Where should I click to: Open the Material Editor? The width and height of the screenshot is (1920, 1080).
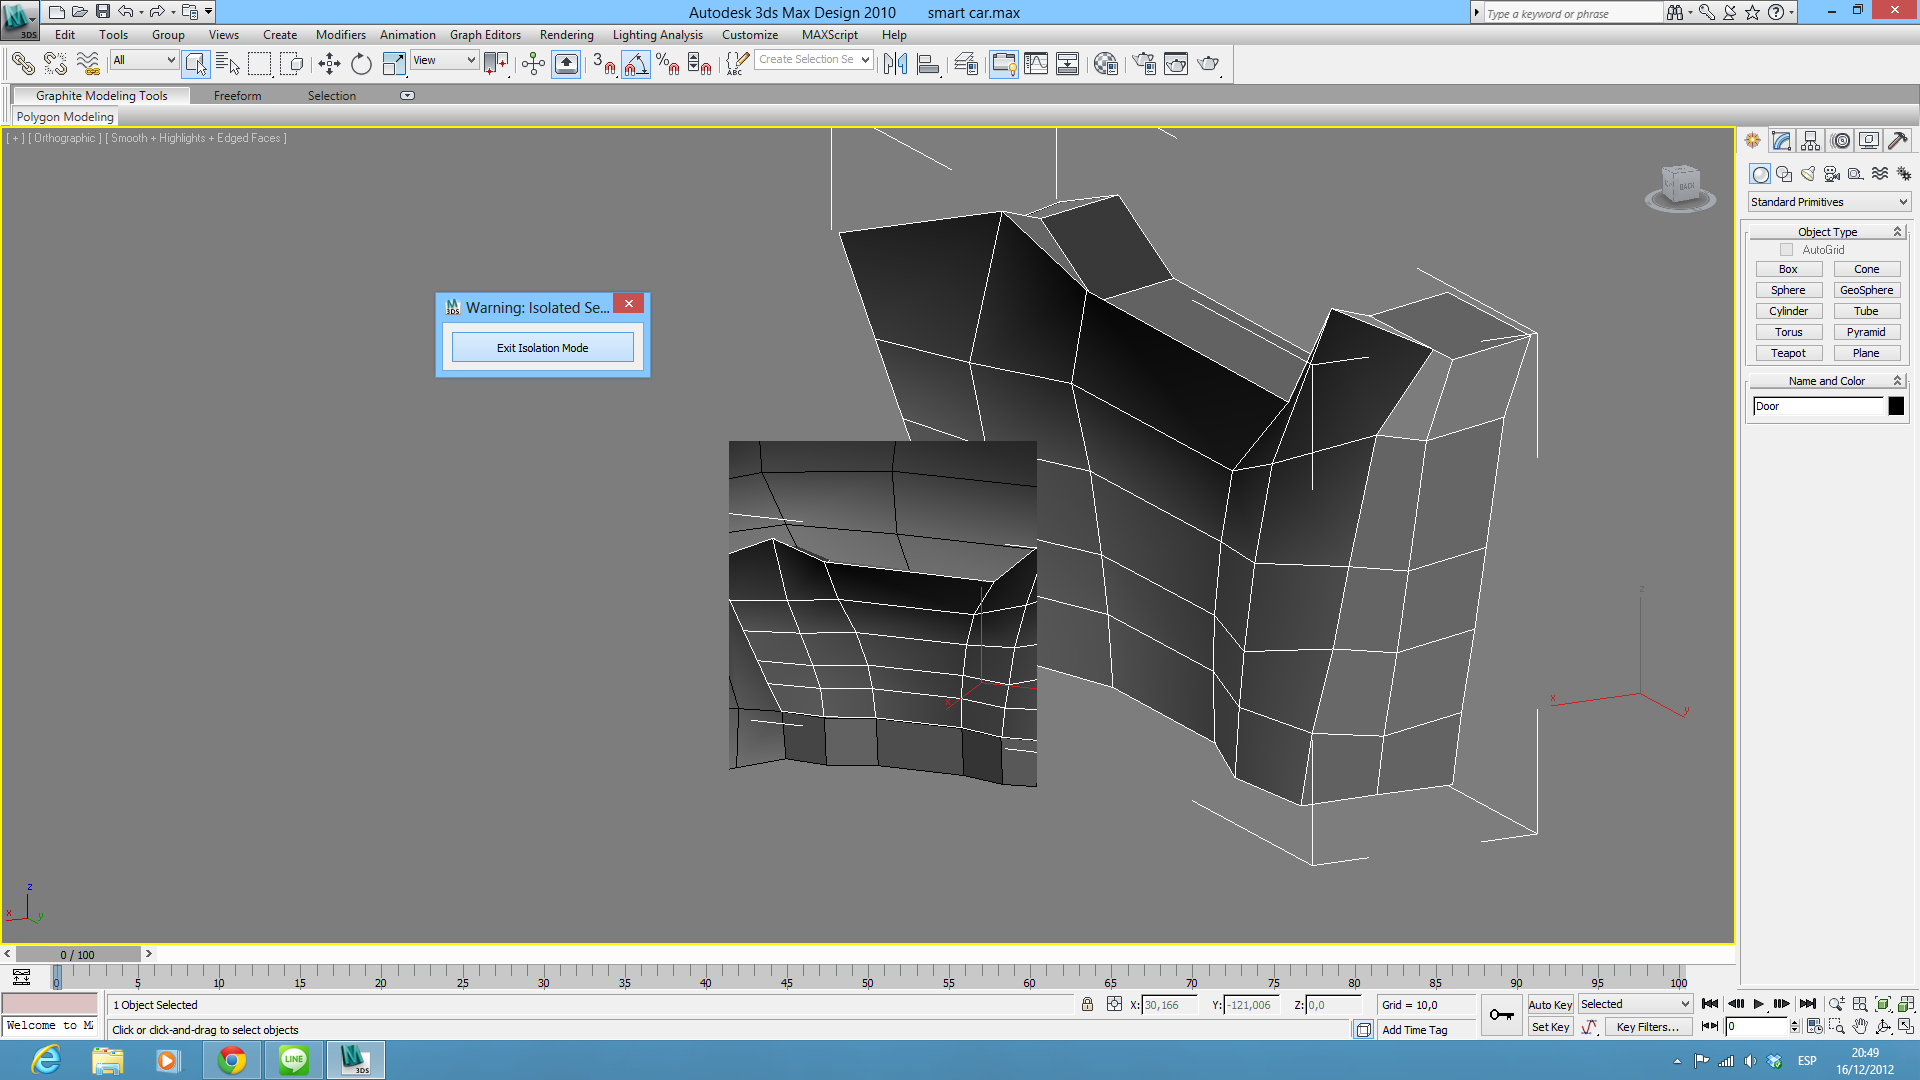(x=1105, y=64)
